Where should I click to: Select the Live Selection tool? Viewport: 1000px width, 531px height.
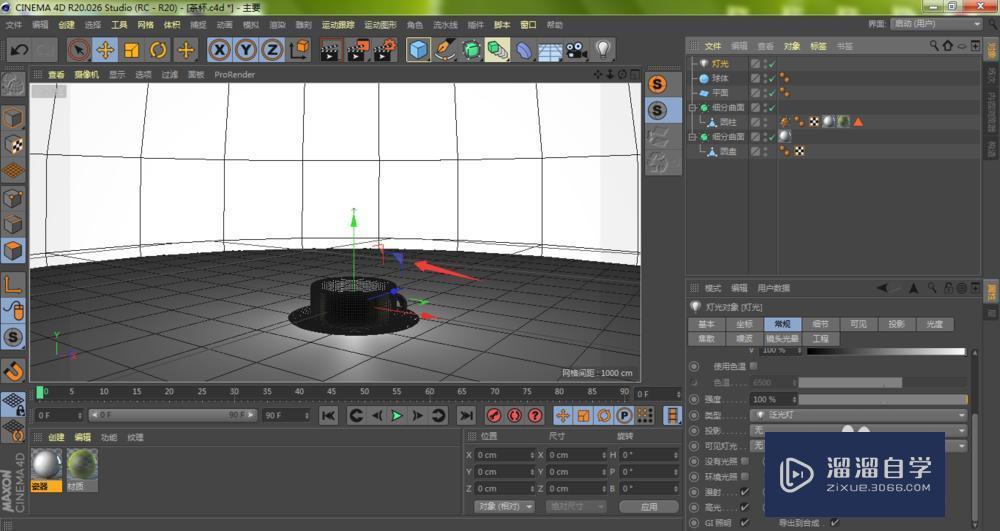79,50
